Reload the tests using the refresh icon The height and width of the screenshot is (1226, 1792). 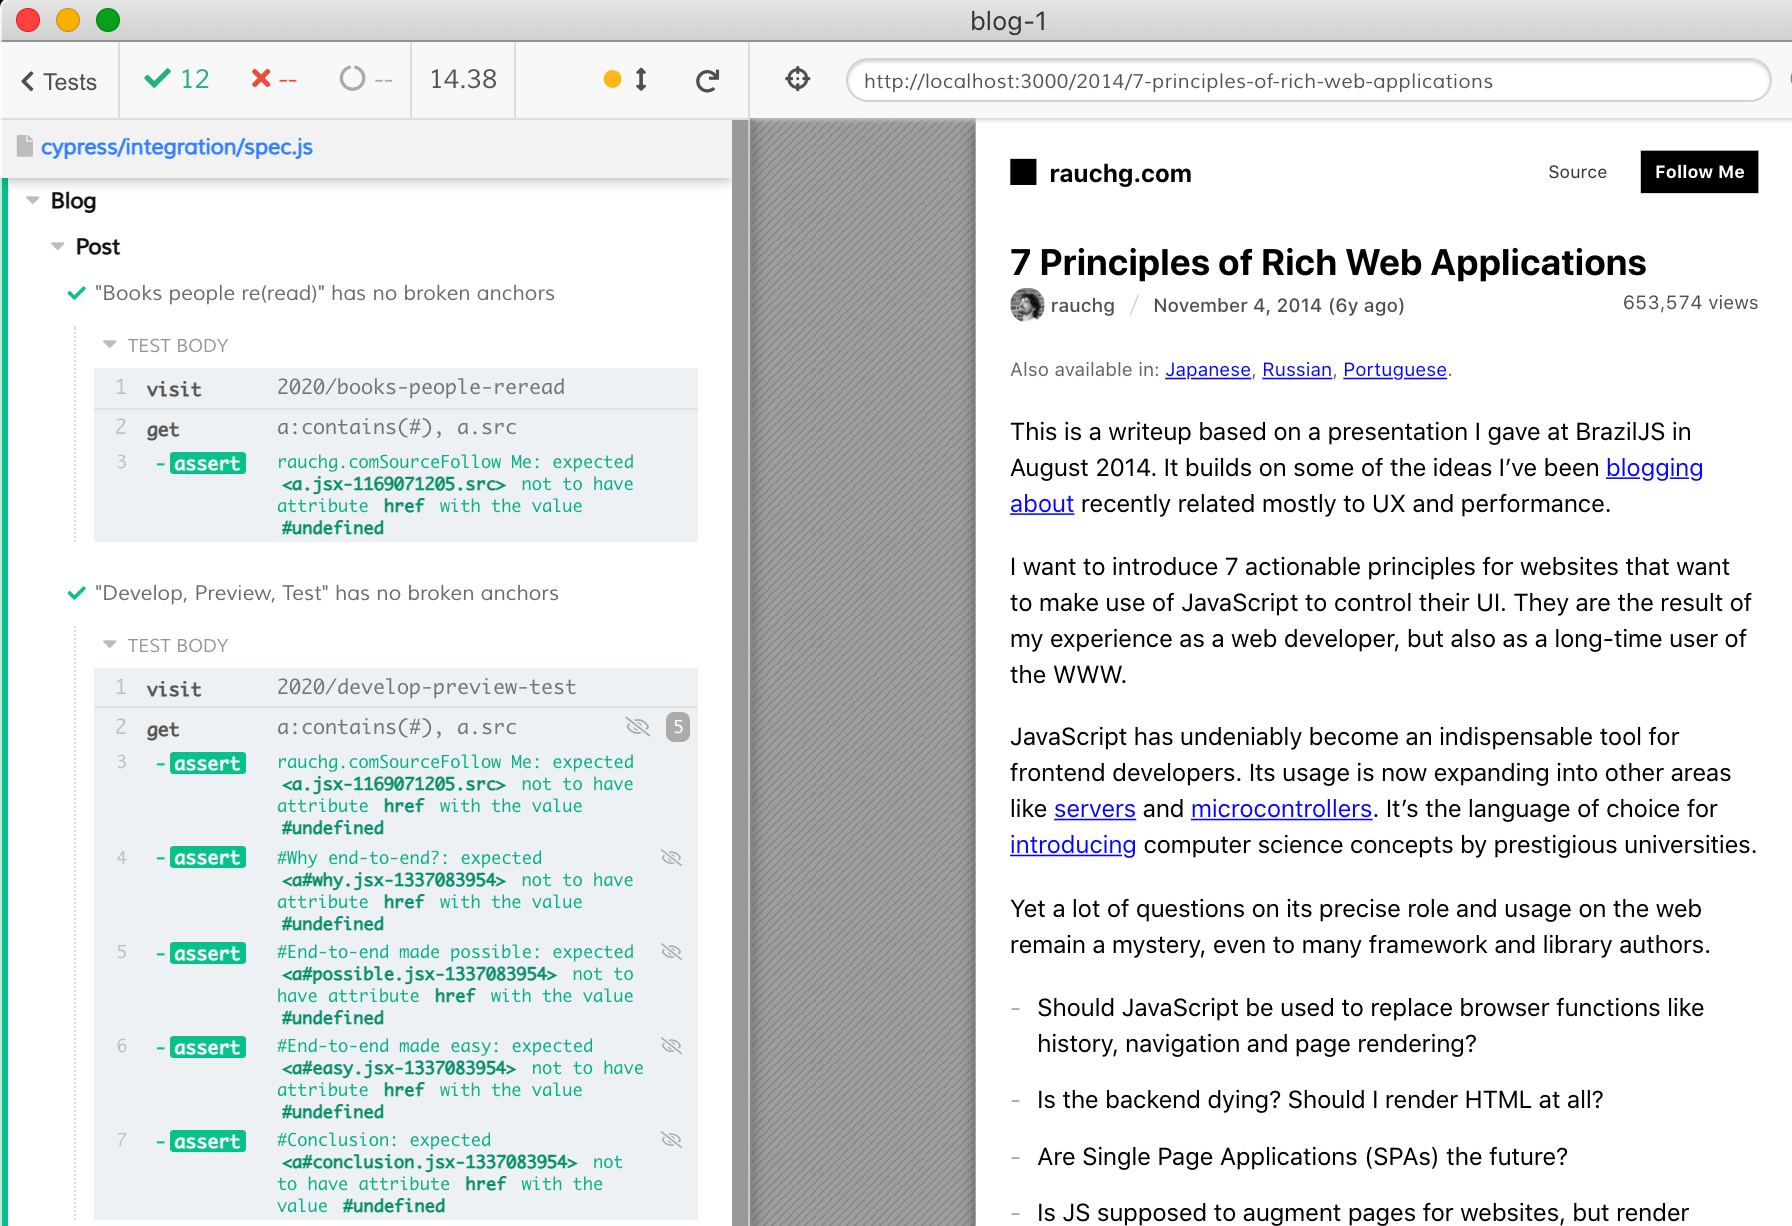(707, 80)
